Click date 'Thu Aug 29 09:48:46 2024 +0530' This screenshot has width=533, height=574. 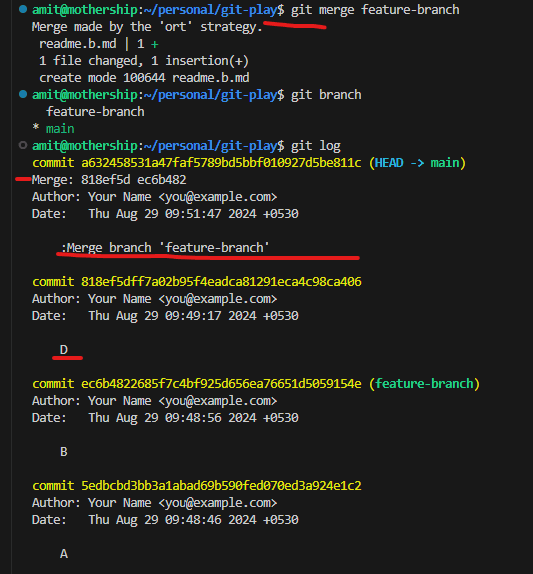point(193,520)
